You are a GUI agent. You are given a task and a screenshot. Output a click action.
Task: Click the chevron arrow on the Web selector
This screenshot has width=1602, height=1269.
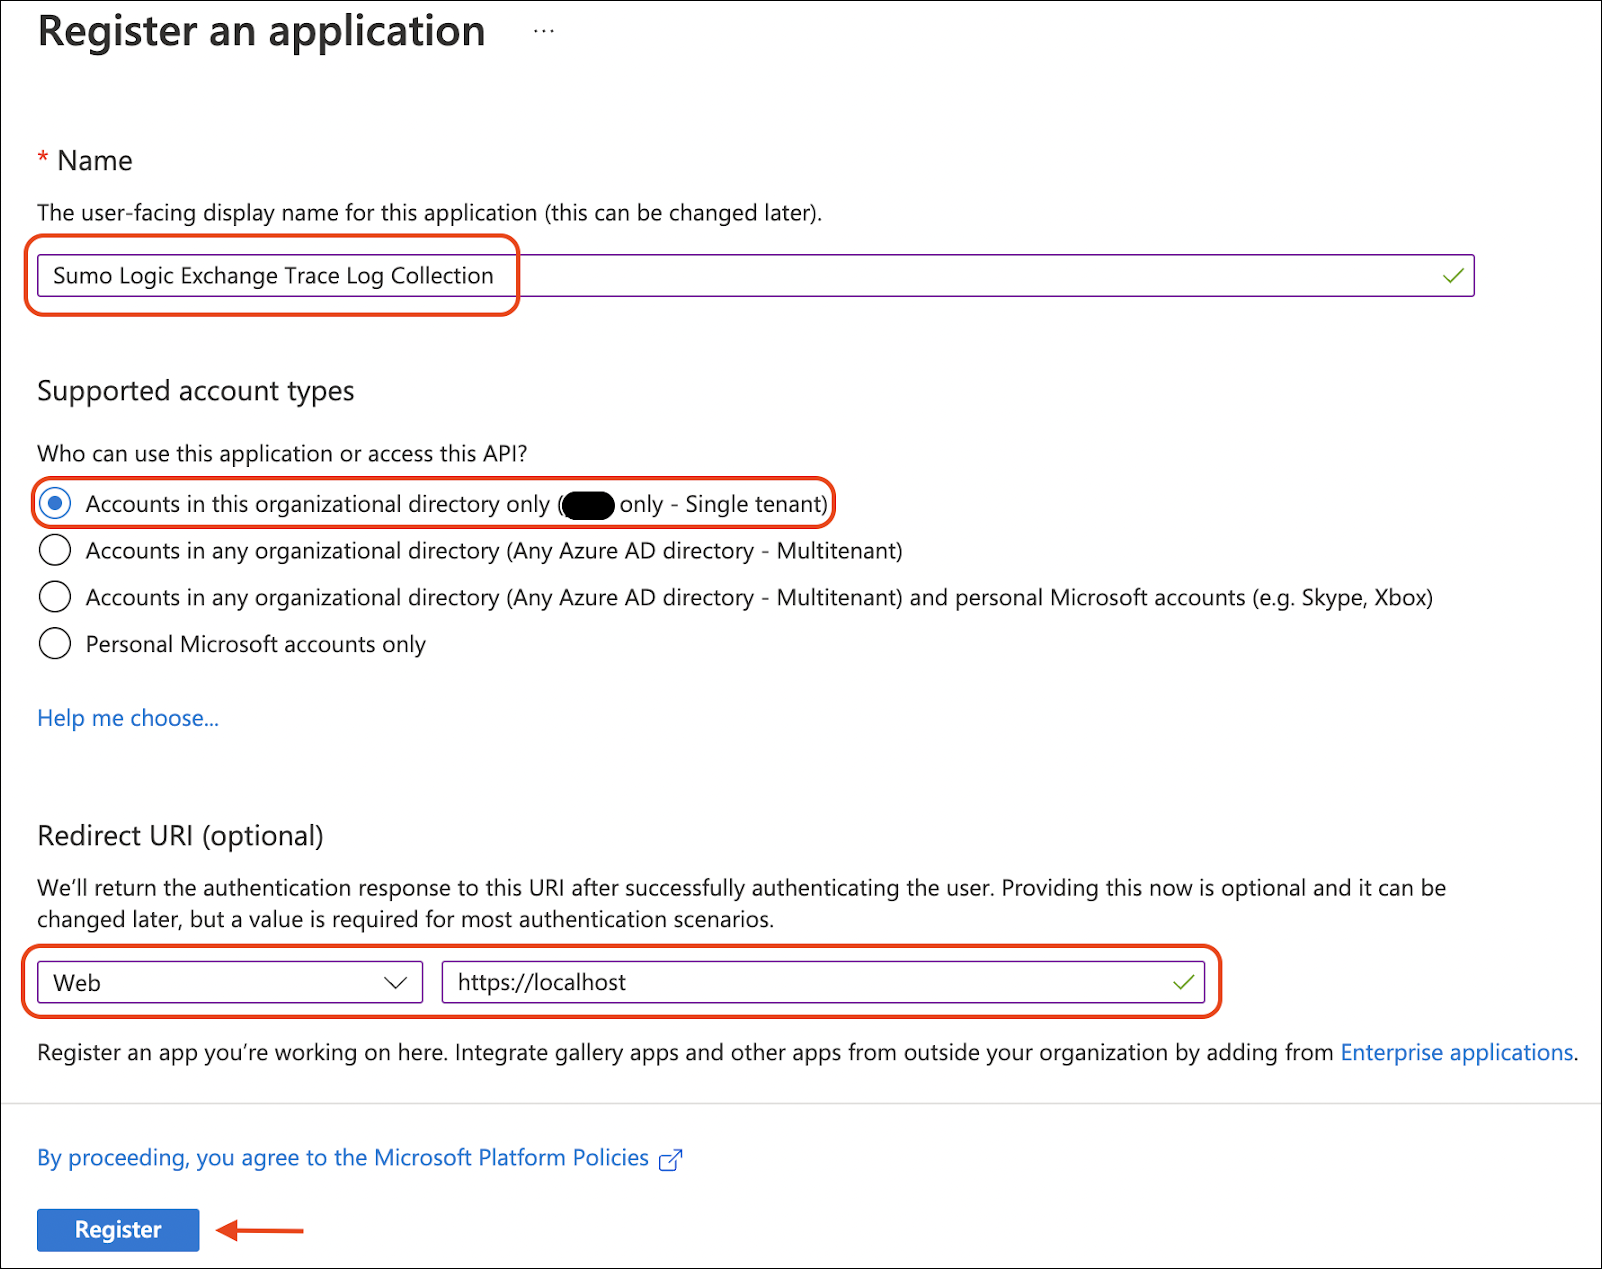(x=397, y=982)
